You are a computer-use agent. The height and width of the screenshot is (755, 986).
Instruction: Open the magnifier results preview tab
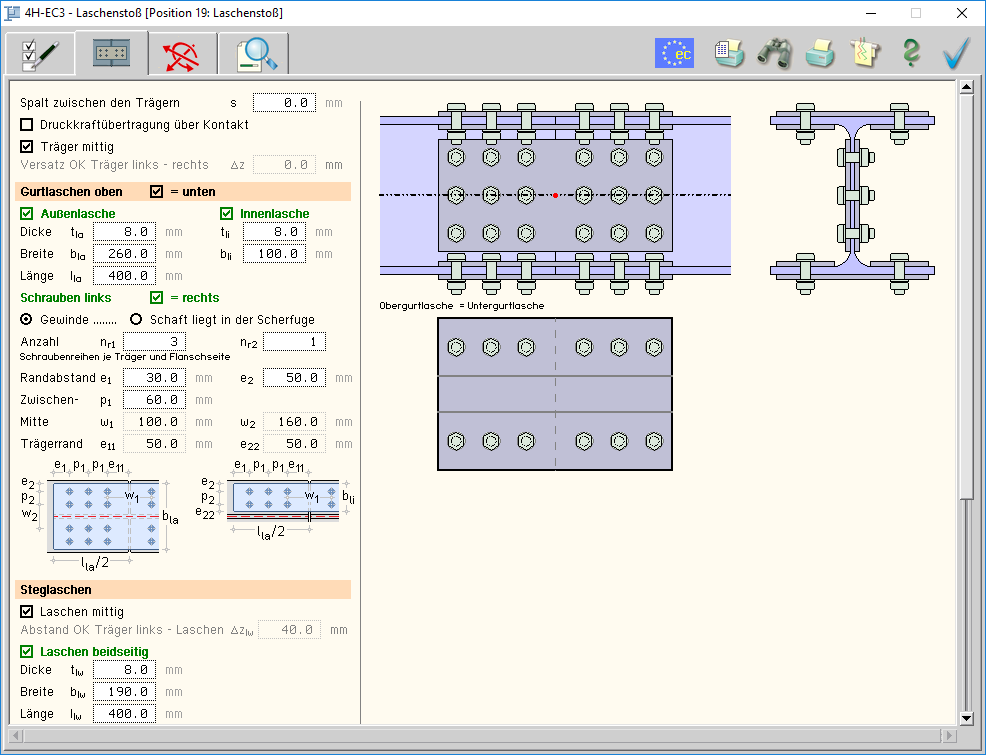pyautogui.click(x=254, y=53)
